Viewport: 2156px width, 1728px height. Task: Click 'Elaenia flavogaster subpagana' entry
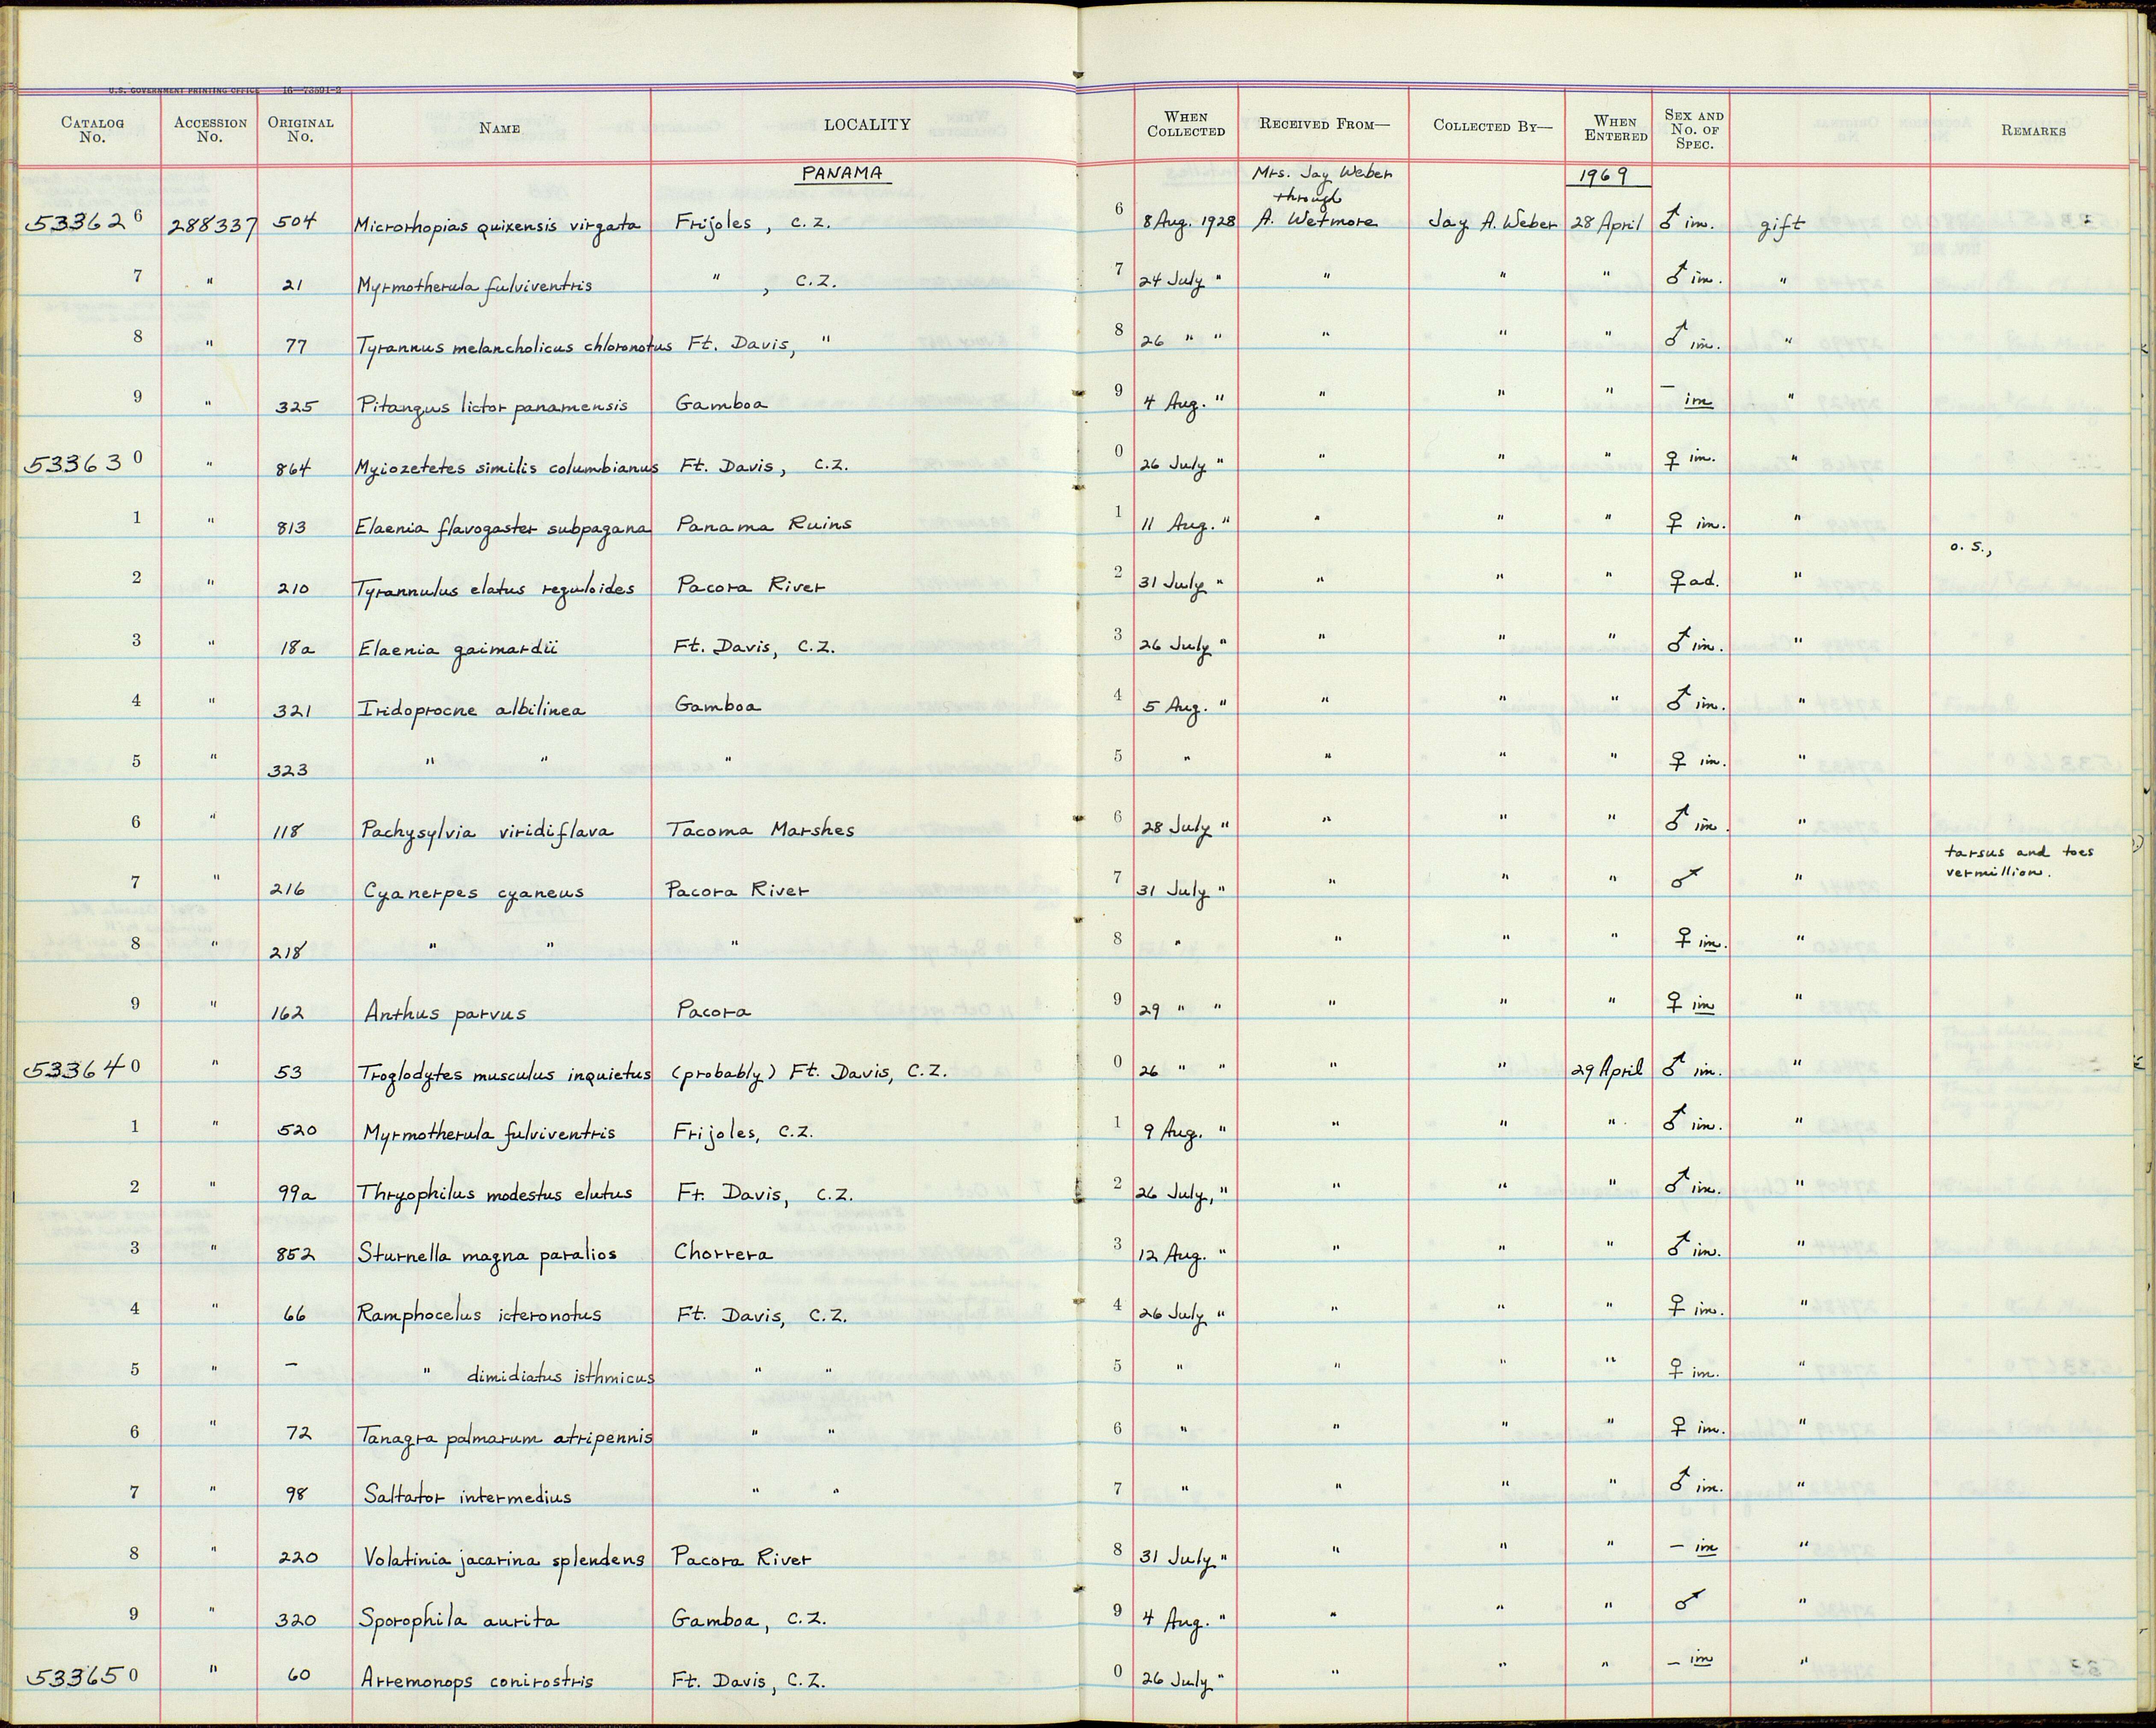coord(504,527)
